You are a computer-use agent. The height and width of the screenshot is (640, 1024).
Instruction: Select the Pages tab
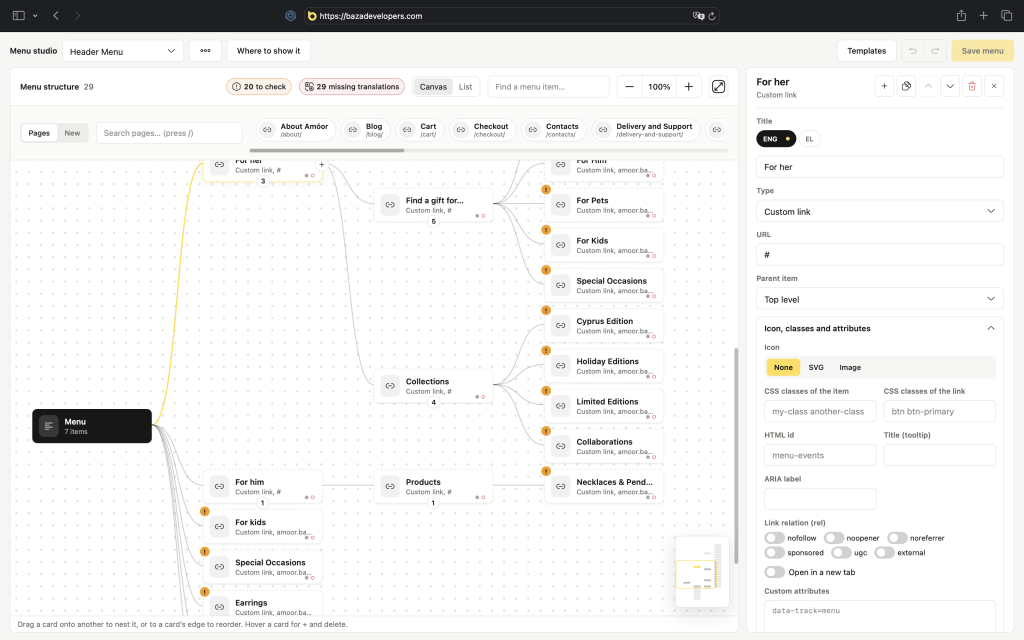(39, 133)
